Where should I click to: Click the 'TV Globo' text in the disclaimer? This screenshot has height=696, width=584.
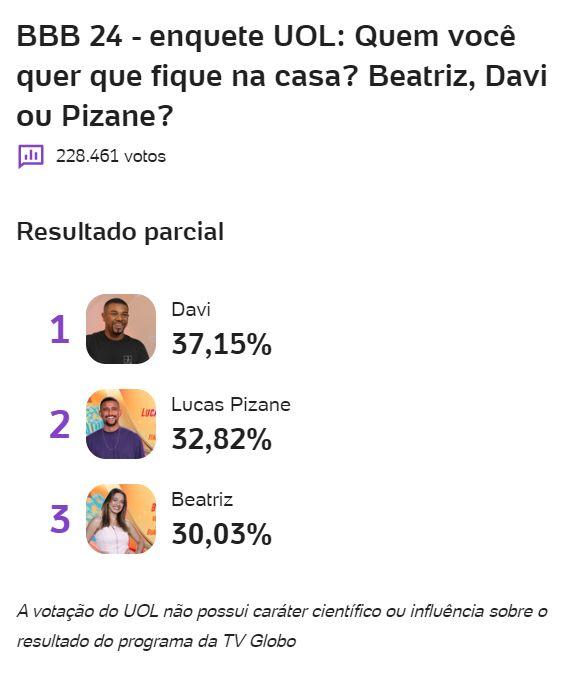pyautogui.click(x=259, y=641)
